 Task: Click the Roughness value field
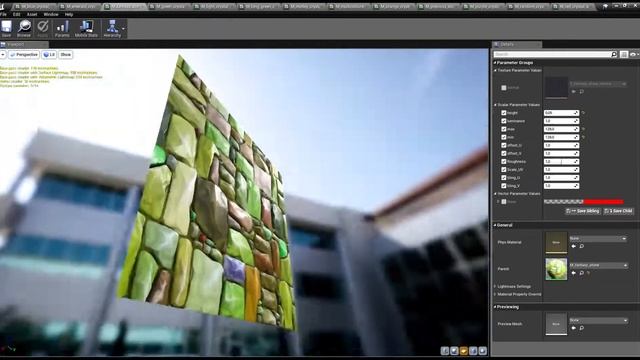pyautogui.click(x=561, y=162)
